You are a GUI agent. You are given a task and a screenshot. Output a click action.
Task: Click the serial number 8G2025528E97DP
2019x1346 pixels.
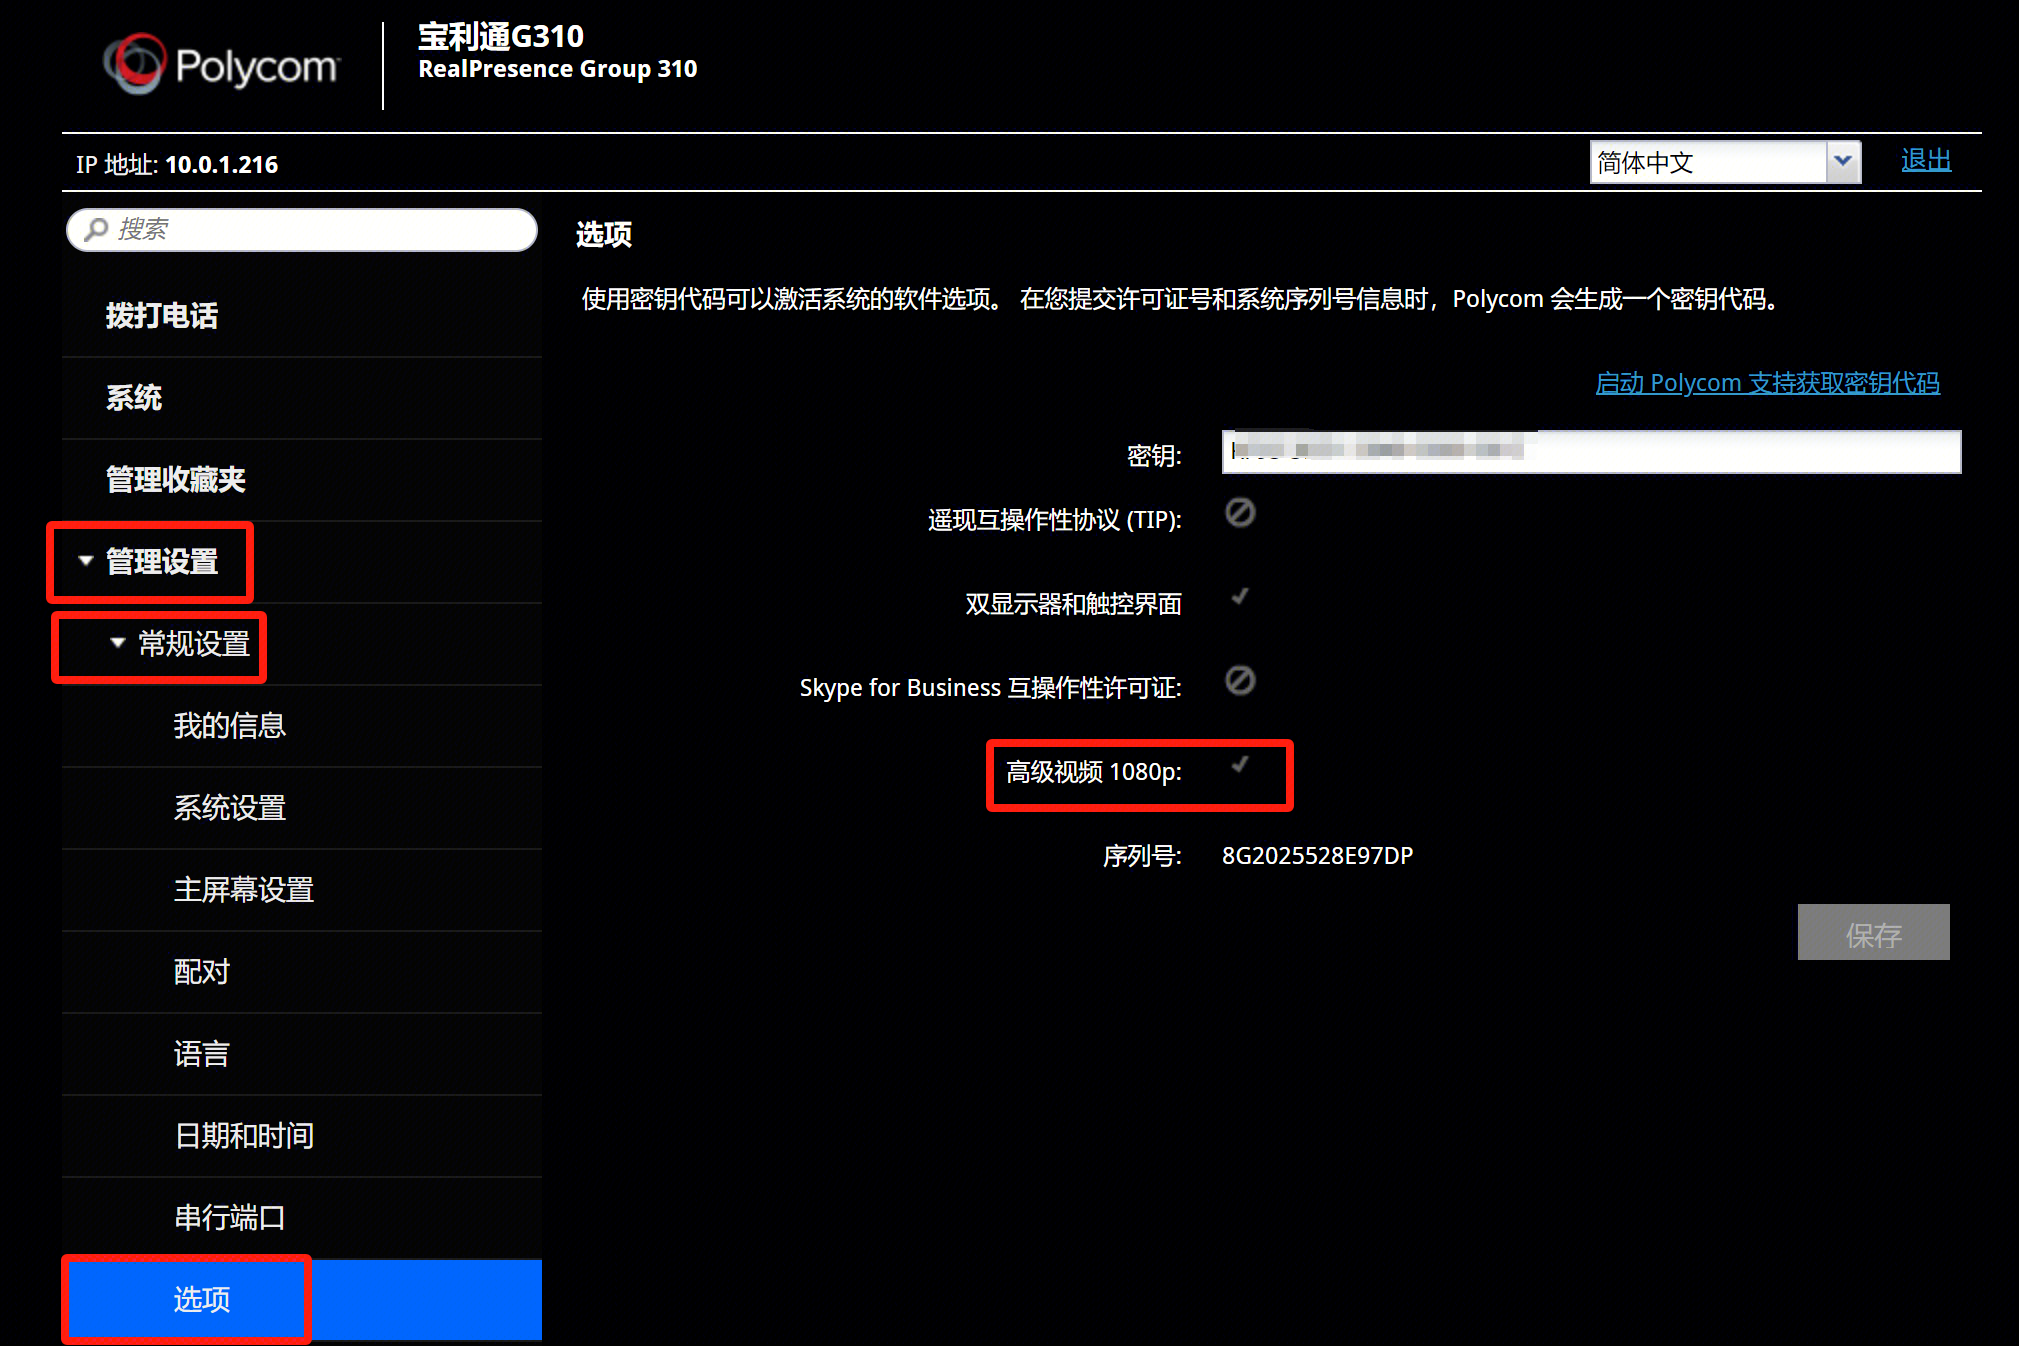pos(1317,856)
